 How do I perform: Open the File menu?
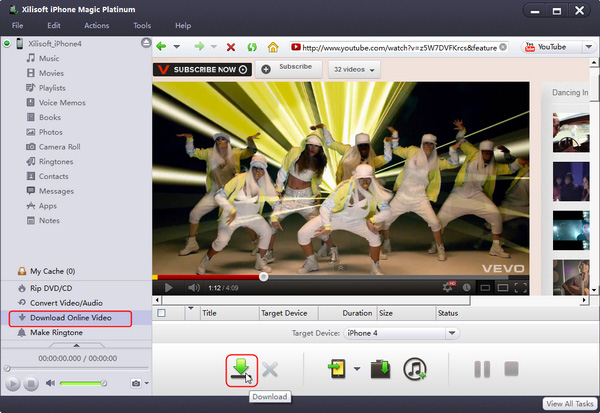click(18, 26)
